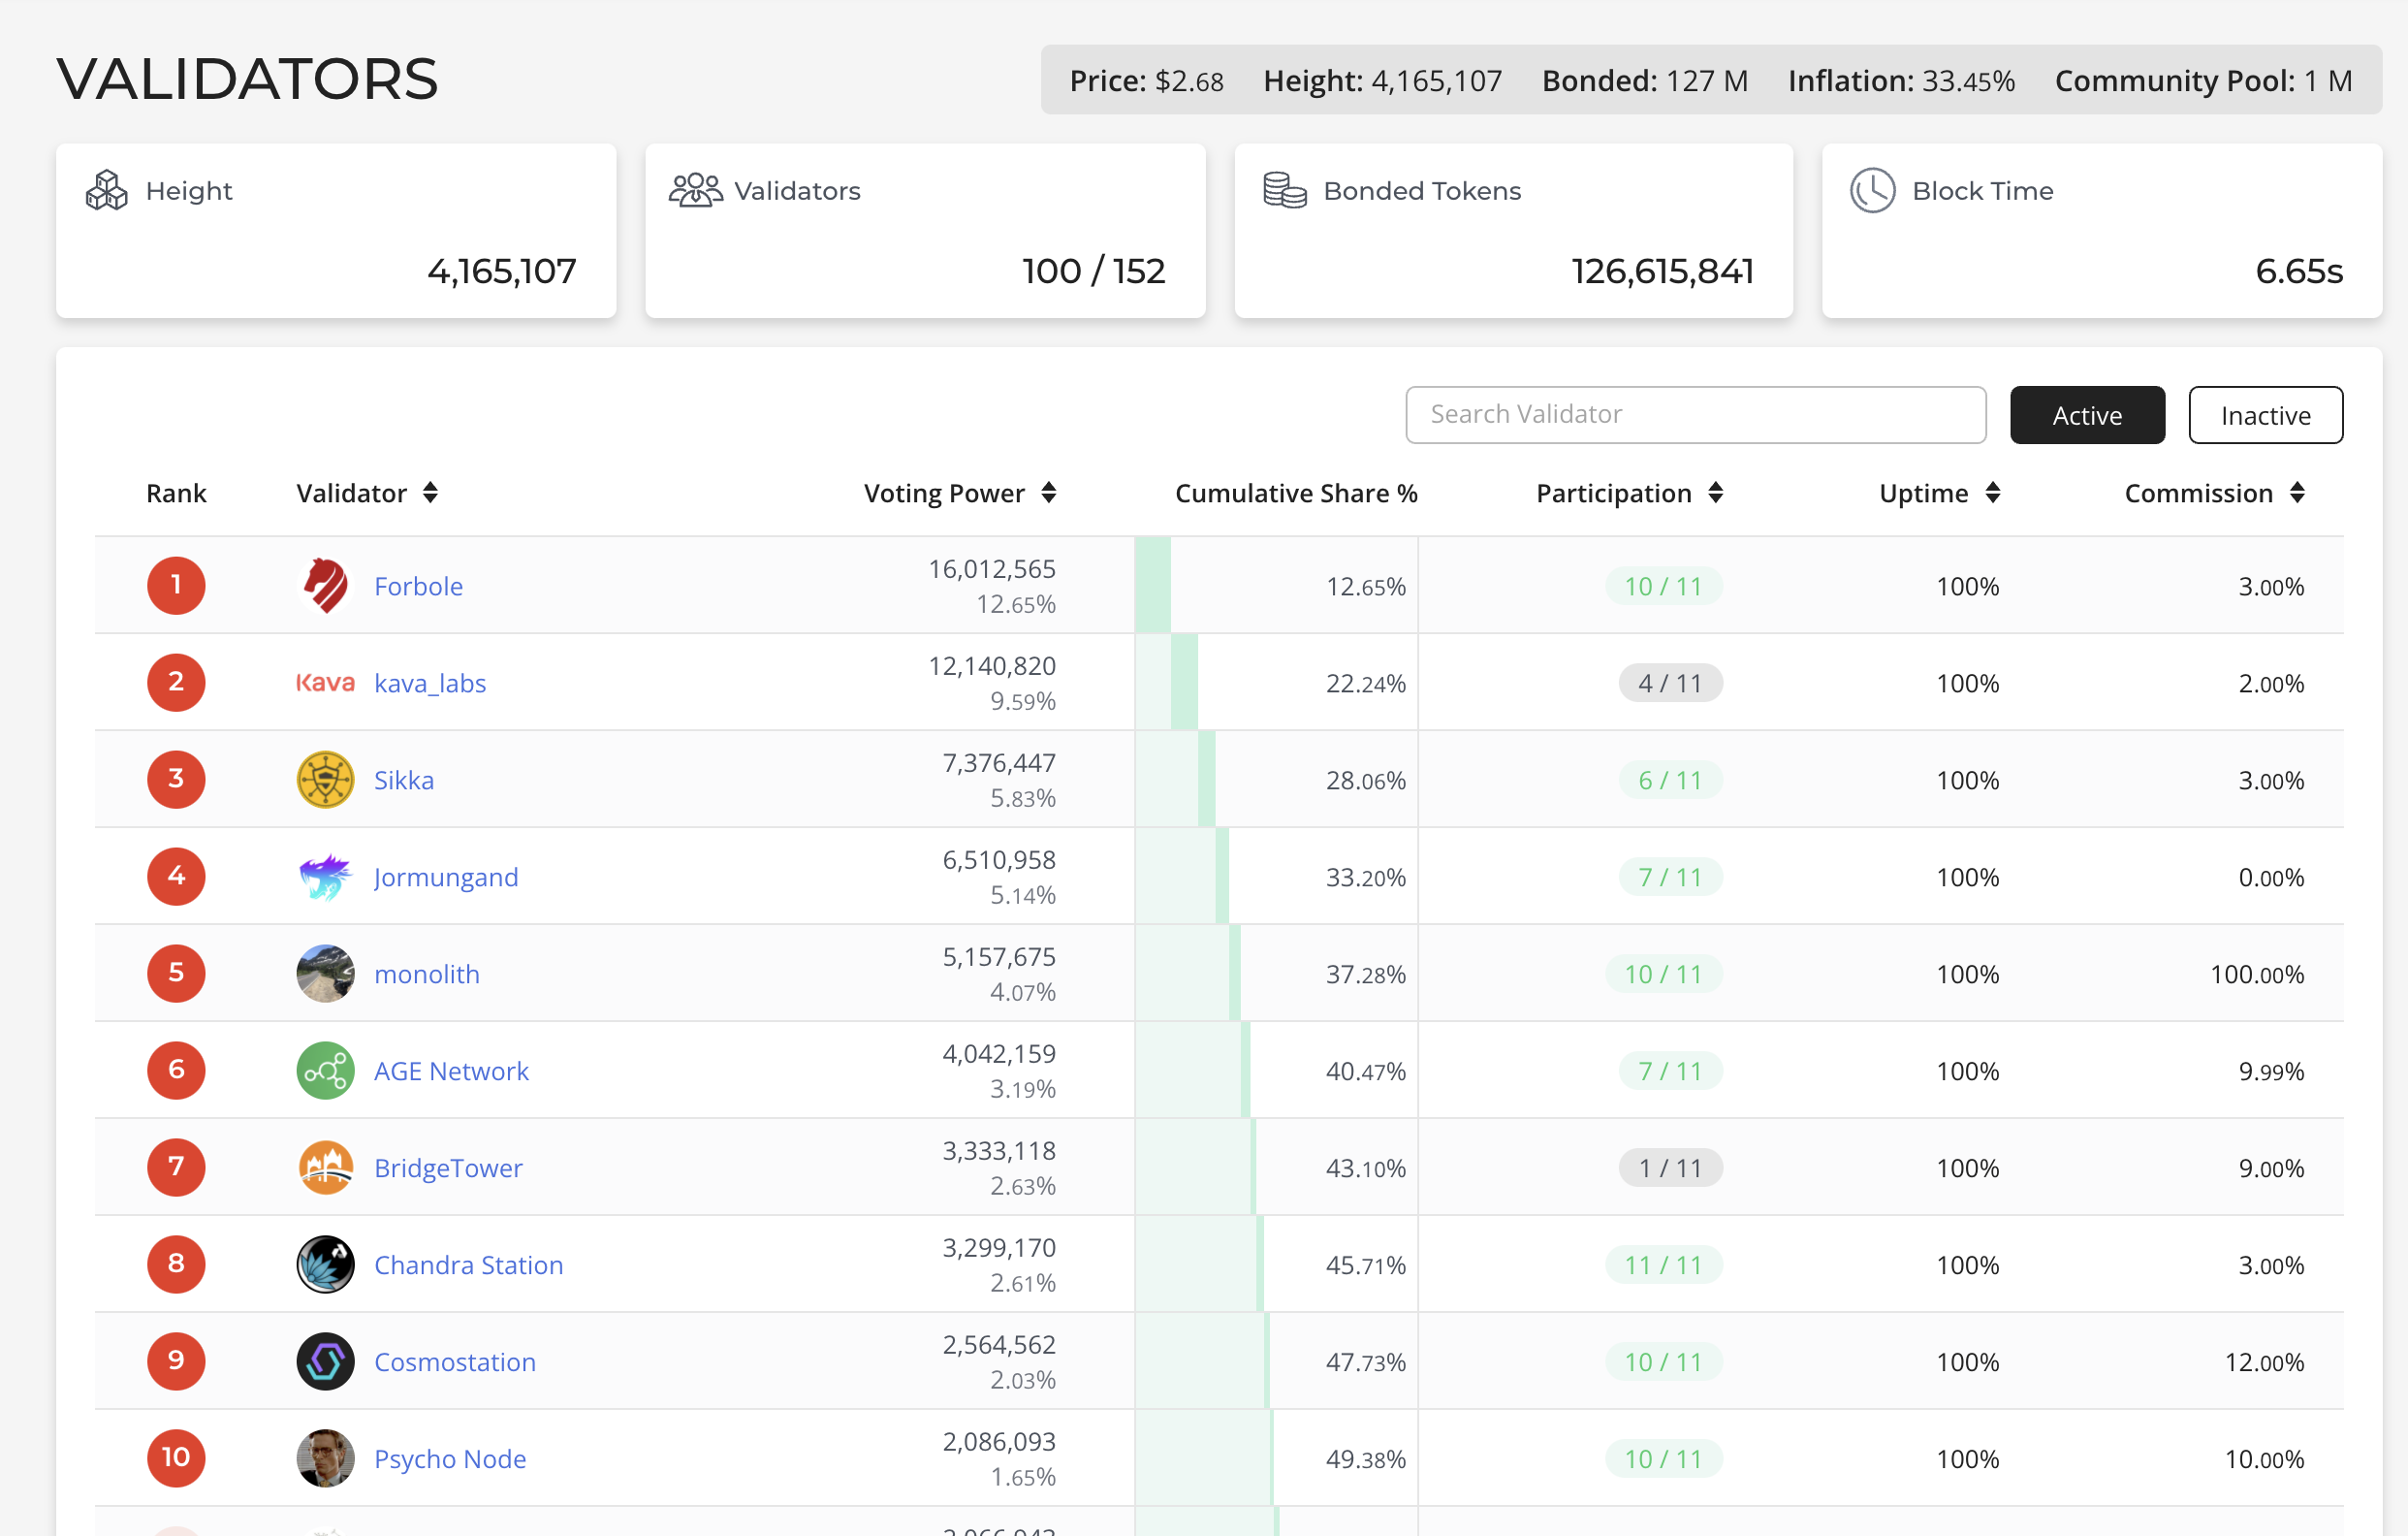Sort by Voting Power column
This screenshot has height=1536, width=2408.
click(1048, 493)
